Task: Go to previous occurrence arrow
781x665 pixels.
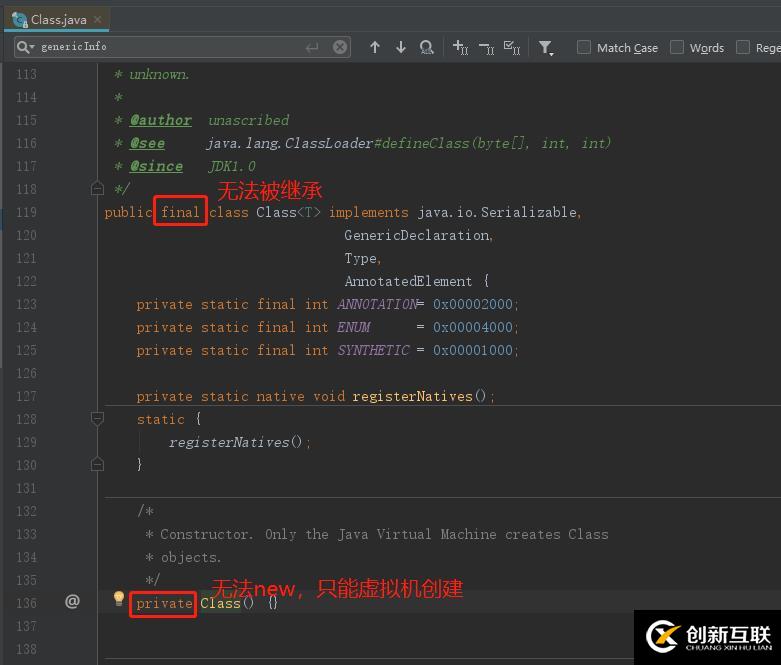Action: [x=375, y=47]
